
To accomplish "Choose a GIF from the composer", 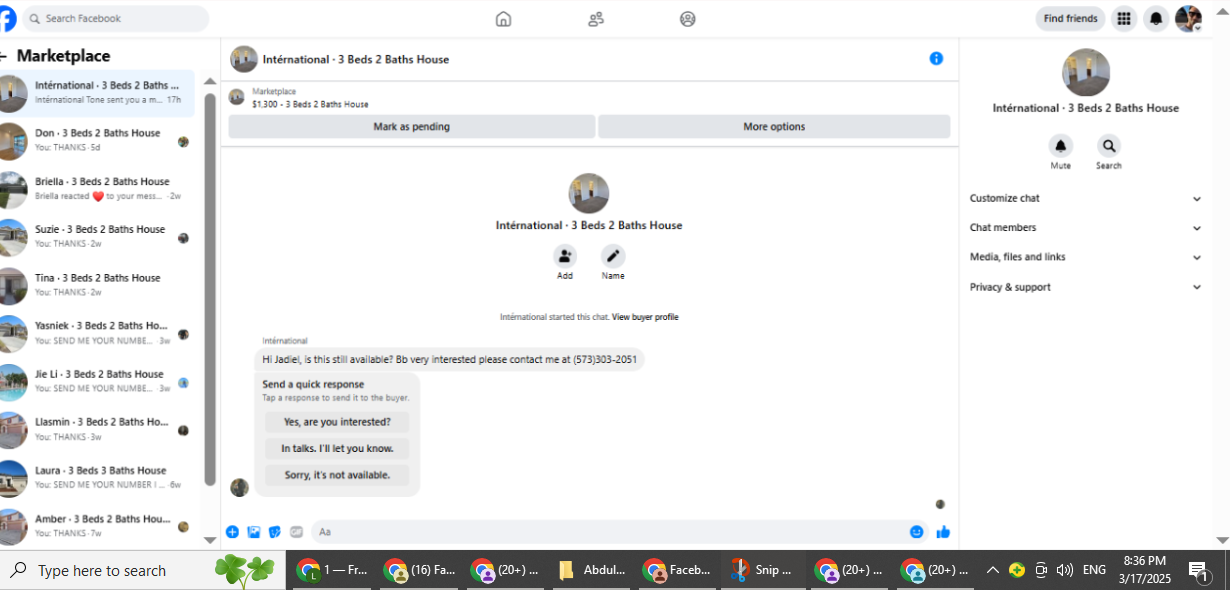I will [x=296, y=532].
